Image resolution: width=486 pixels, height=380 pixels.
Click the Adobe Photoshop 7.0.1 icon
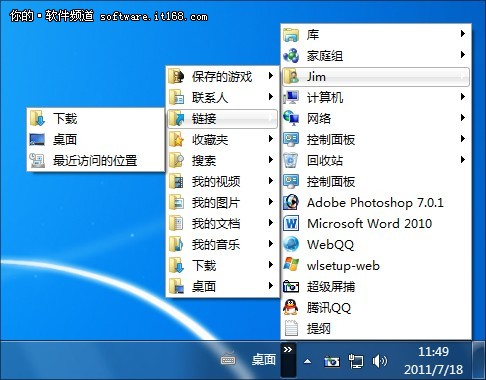(291, 202)
